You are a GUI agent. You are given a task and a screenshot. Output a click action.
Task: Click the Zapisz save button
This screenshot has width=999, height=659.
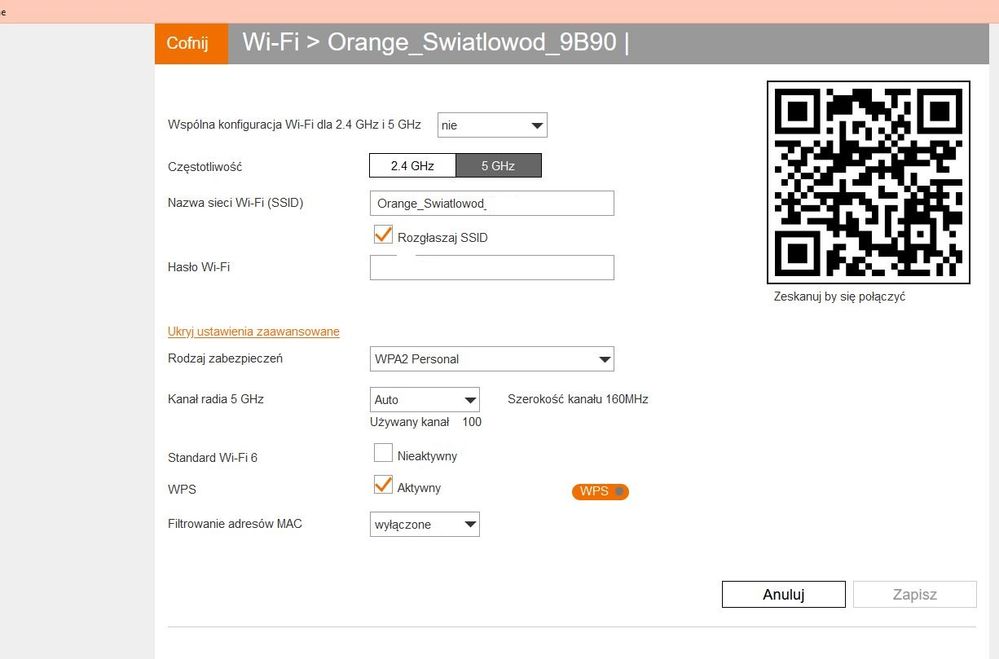(914, 594)
